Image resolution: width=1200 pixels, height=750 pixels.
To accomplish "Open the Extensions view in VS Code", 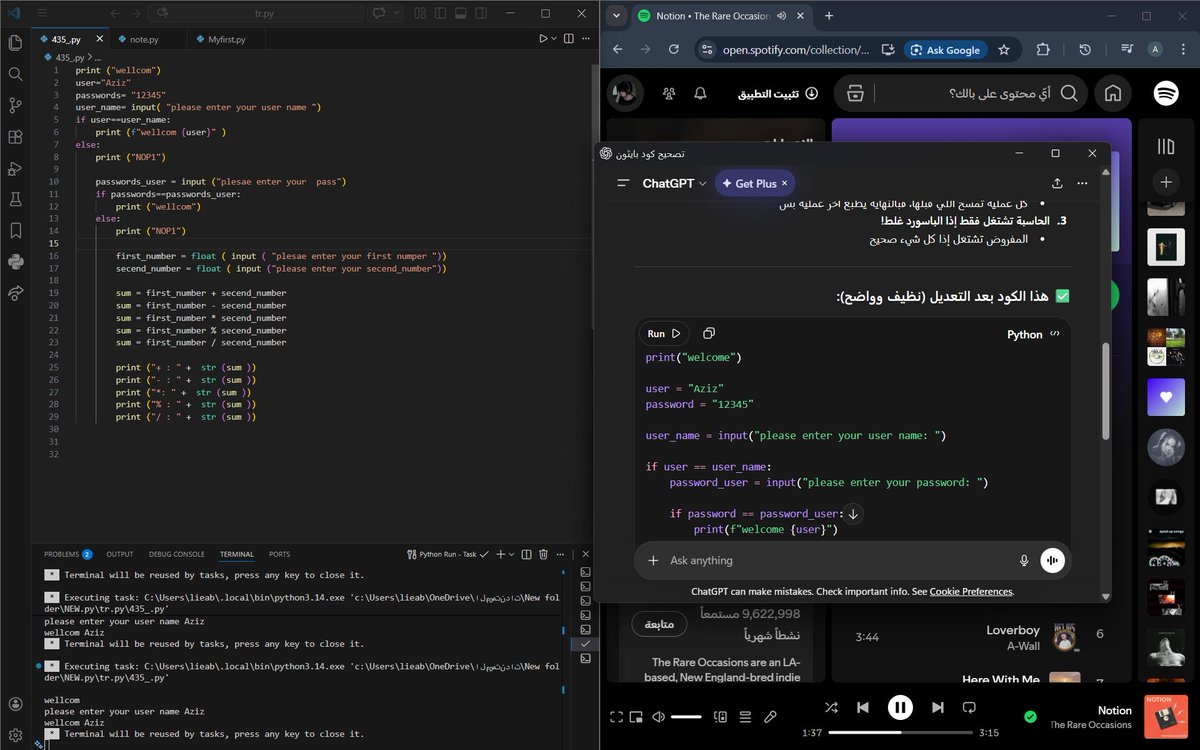I will click(15, 137).
